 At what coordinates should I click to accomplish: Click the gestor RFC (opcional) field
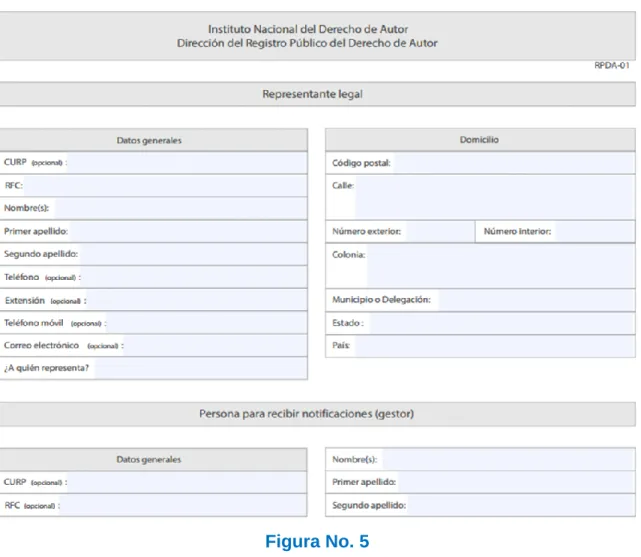click(x=184, y=506)
